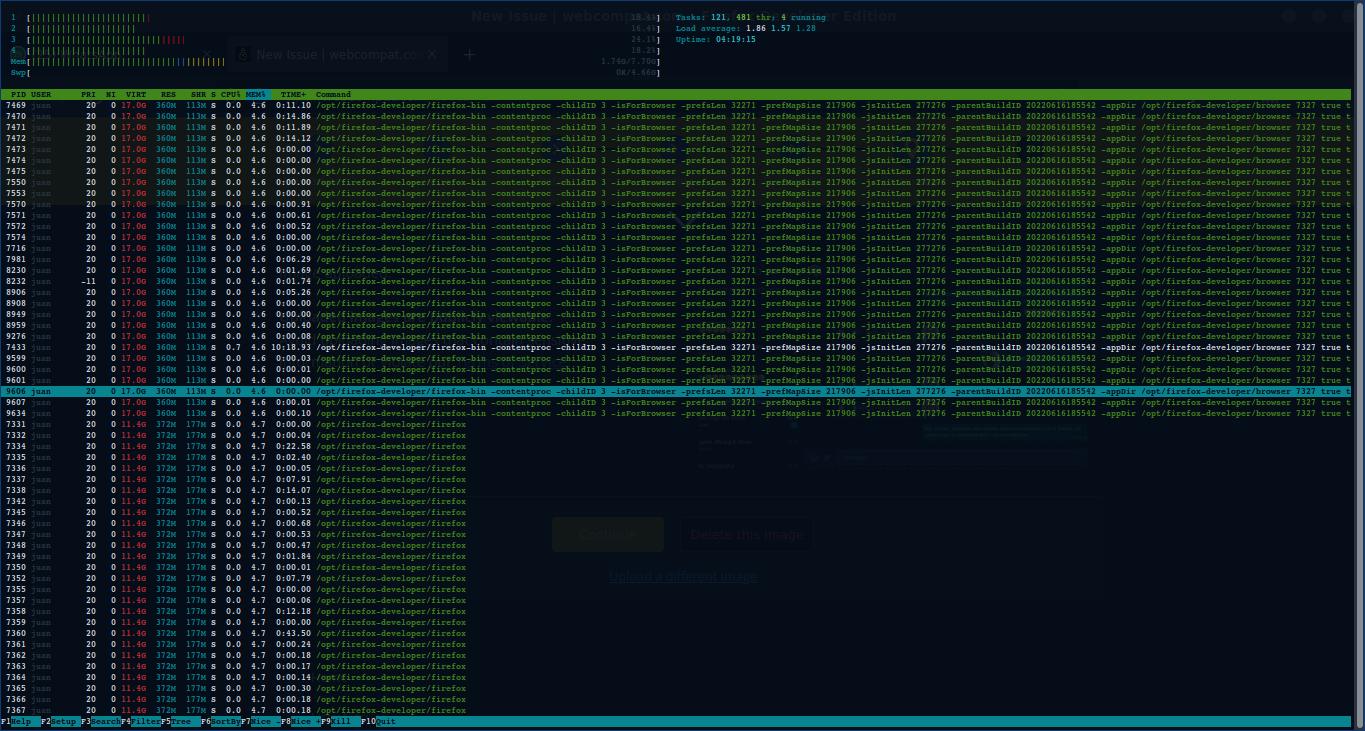
Task: Switch to Tree view mode
Action: (x=180, y=720)
